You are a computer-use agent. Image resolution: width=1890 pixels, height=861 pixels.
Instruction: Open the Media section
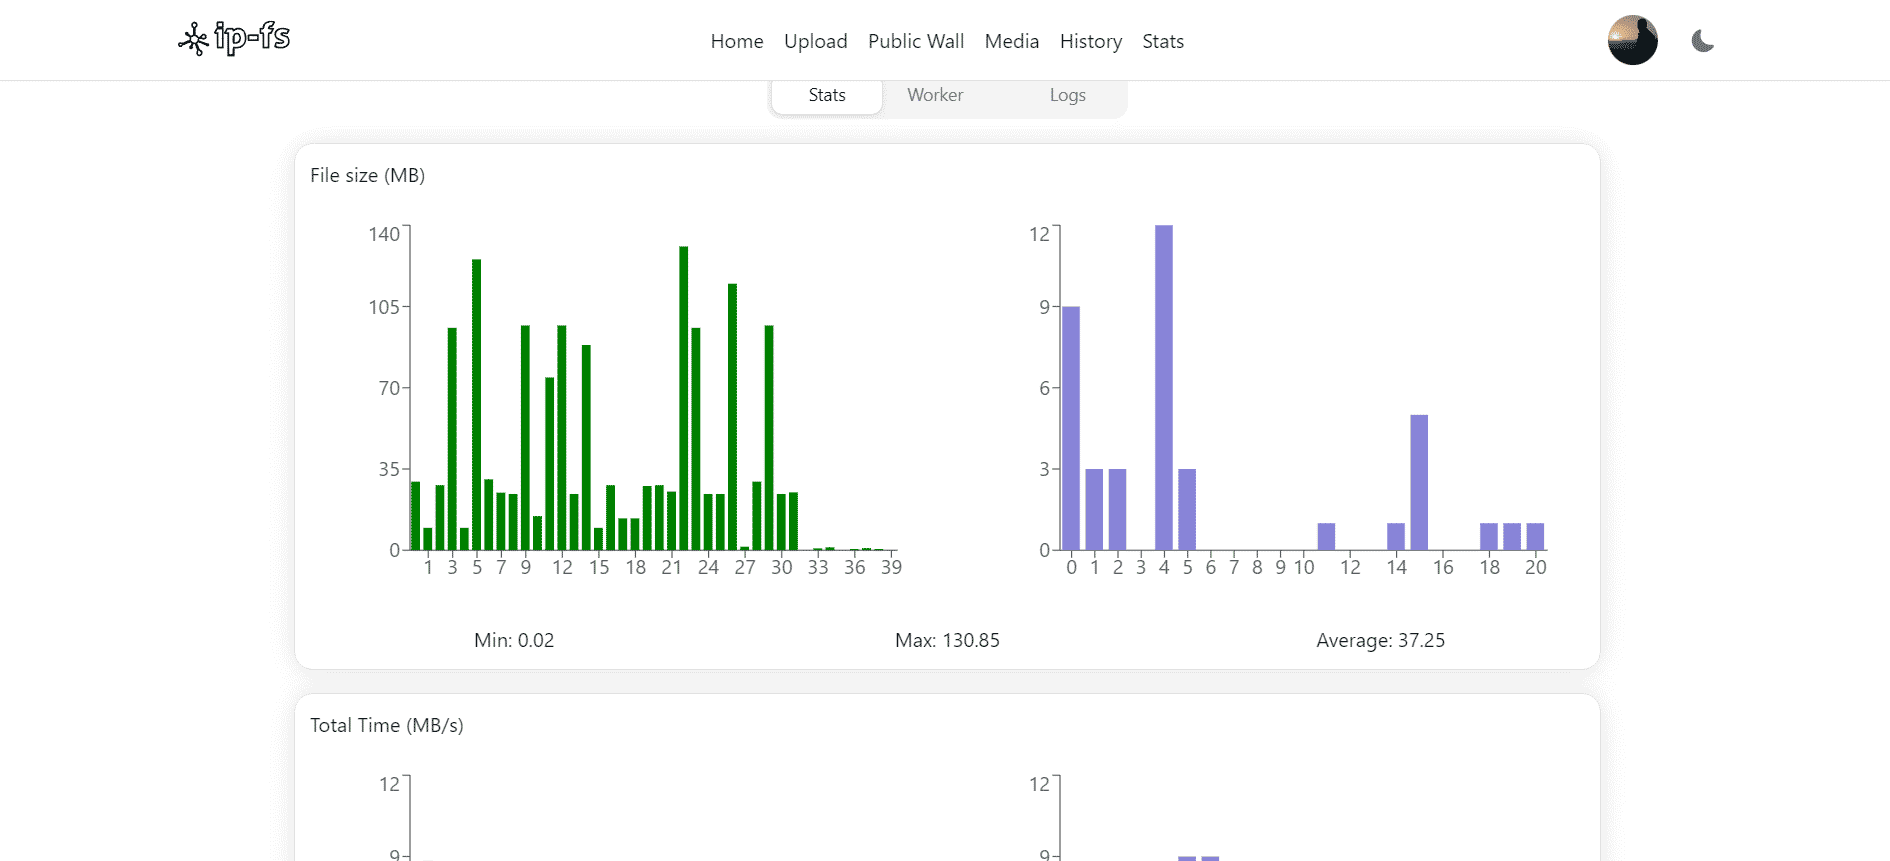click(x=1011, y=41)
